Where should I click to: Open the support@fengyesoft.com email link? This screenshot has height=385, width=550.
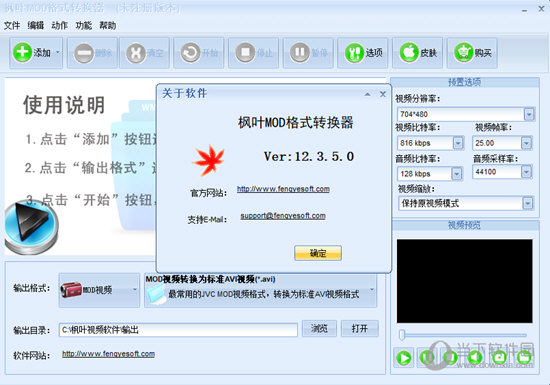pyautogui.click(x=283, y=216)
